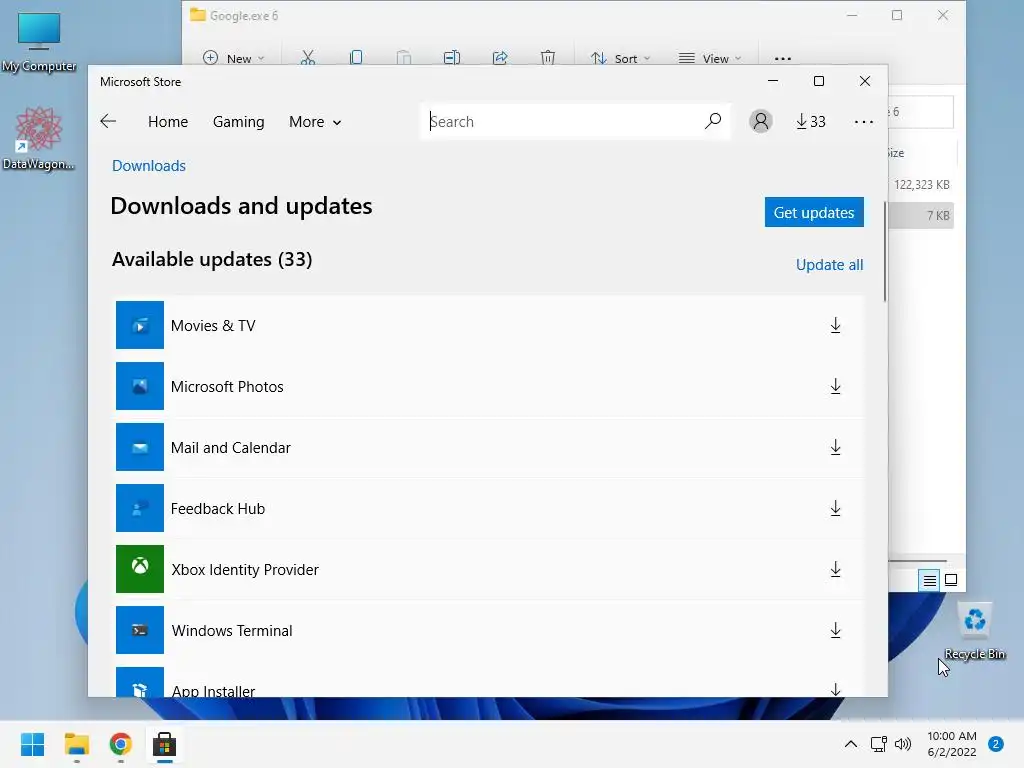Expand the View dropdown in File Explorer
Image resolution: width=1024 pixels, height=768 pixels.
709,58
